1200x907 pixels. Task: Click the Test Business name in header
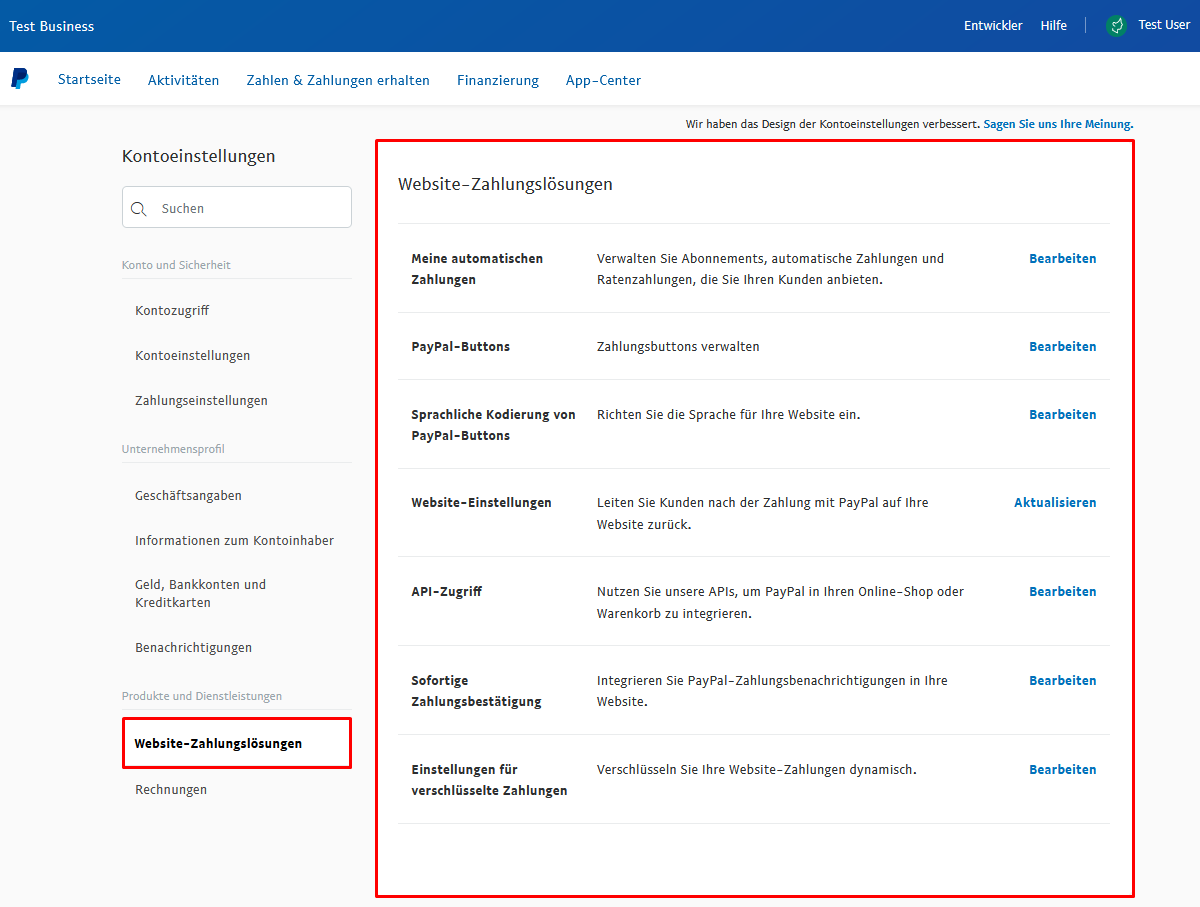click(52, 26)
